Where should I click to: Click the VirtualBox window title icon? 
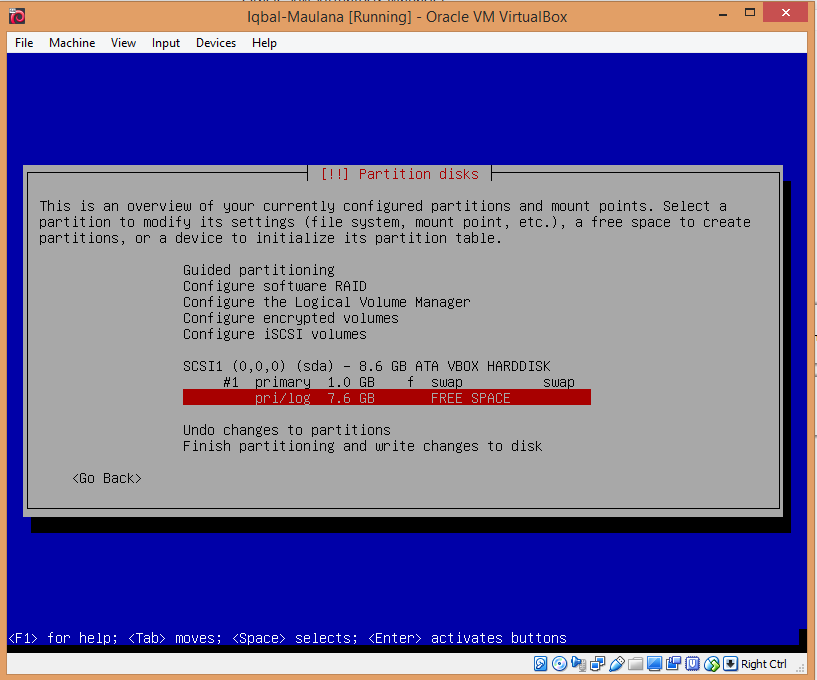(17, 16)
